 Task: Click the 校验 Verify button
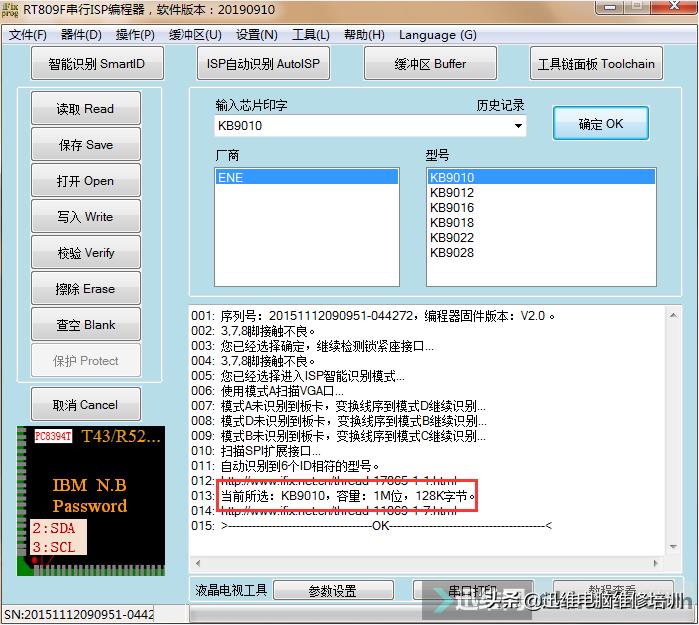pyautogui.click(x=86, y=253)
